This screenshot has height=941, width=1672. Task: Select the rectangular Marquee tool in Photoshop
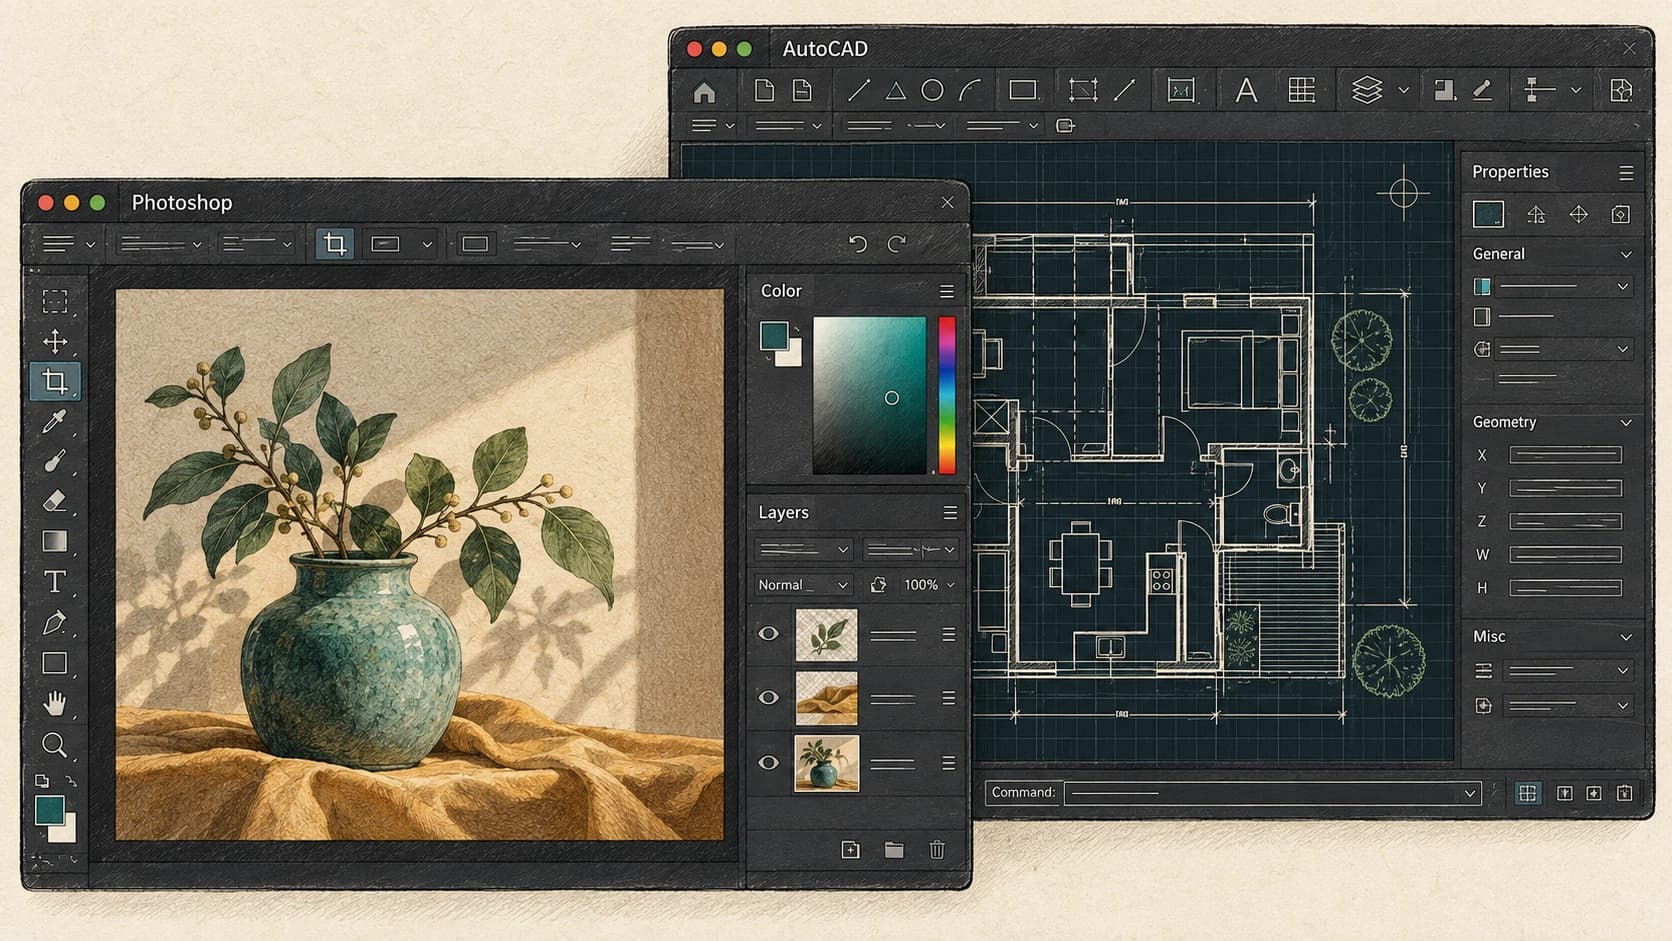55,301
